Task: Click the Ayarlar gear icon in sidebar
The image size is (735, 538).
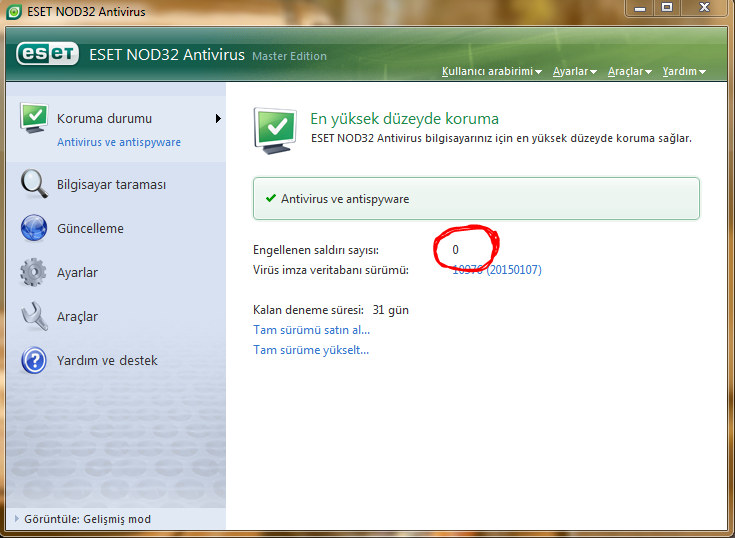Action: pyautogui.click(x=33, y=272)
